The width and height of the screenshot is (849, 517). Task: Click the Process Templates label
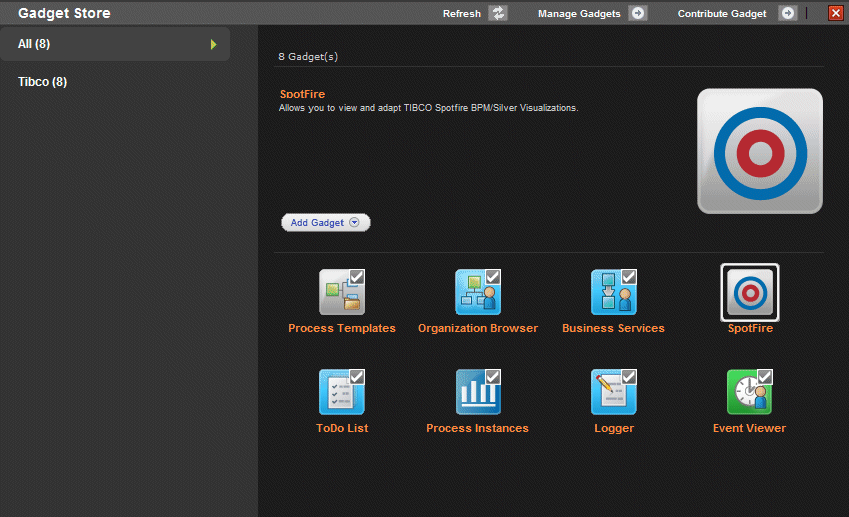[342, 328]
